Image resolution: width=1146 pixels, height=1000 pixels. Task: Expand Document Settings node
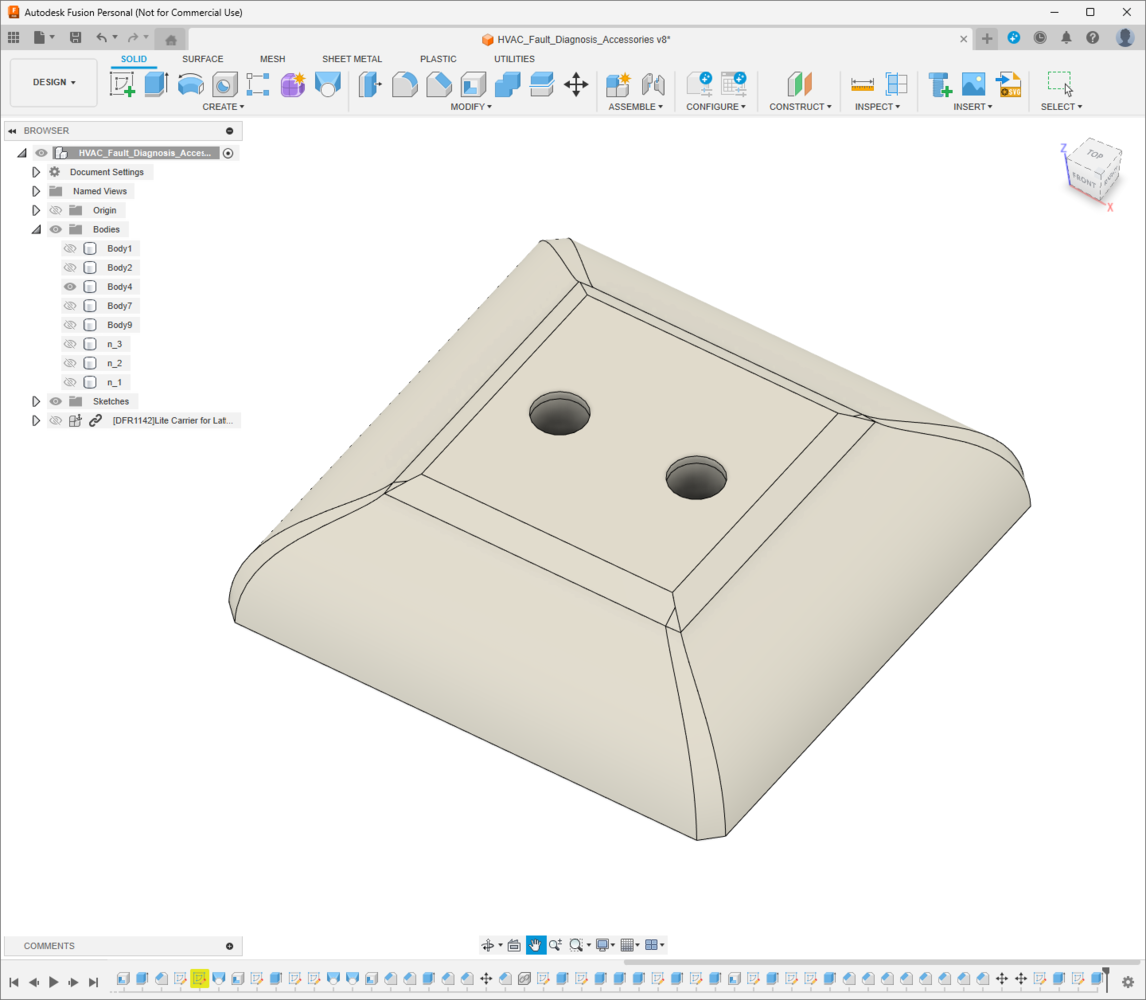36,172
